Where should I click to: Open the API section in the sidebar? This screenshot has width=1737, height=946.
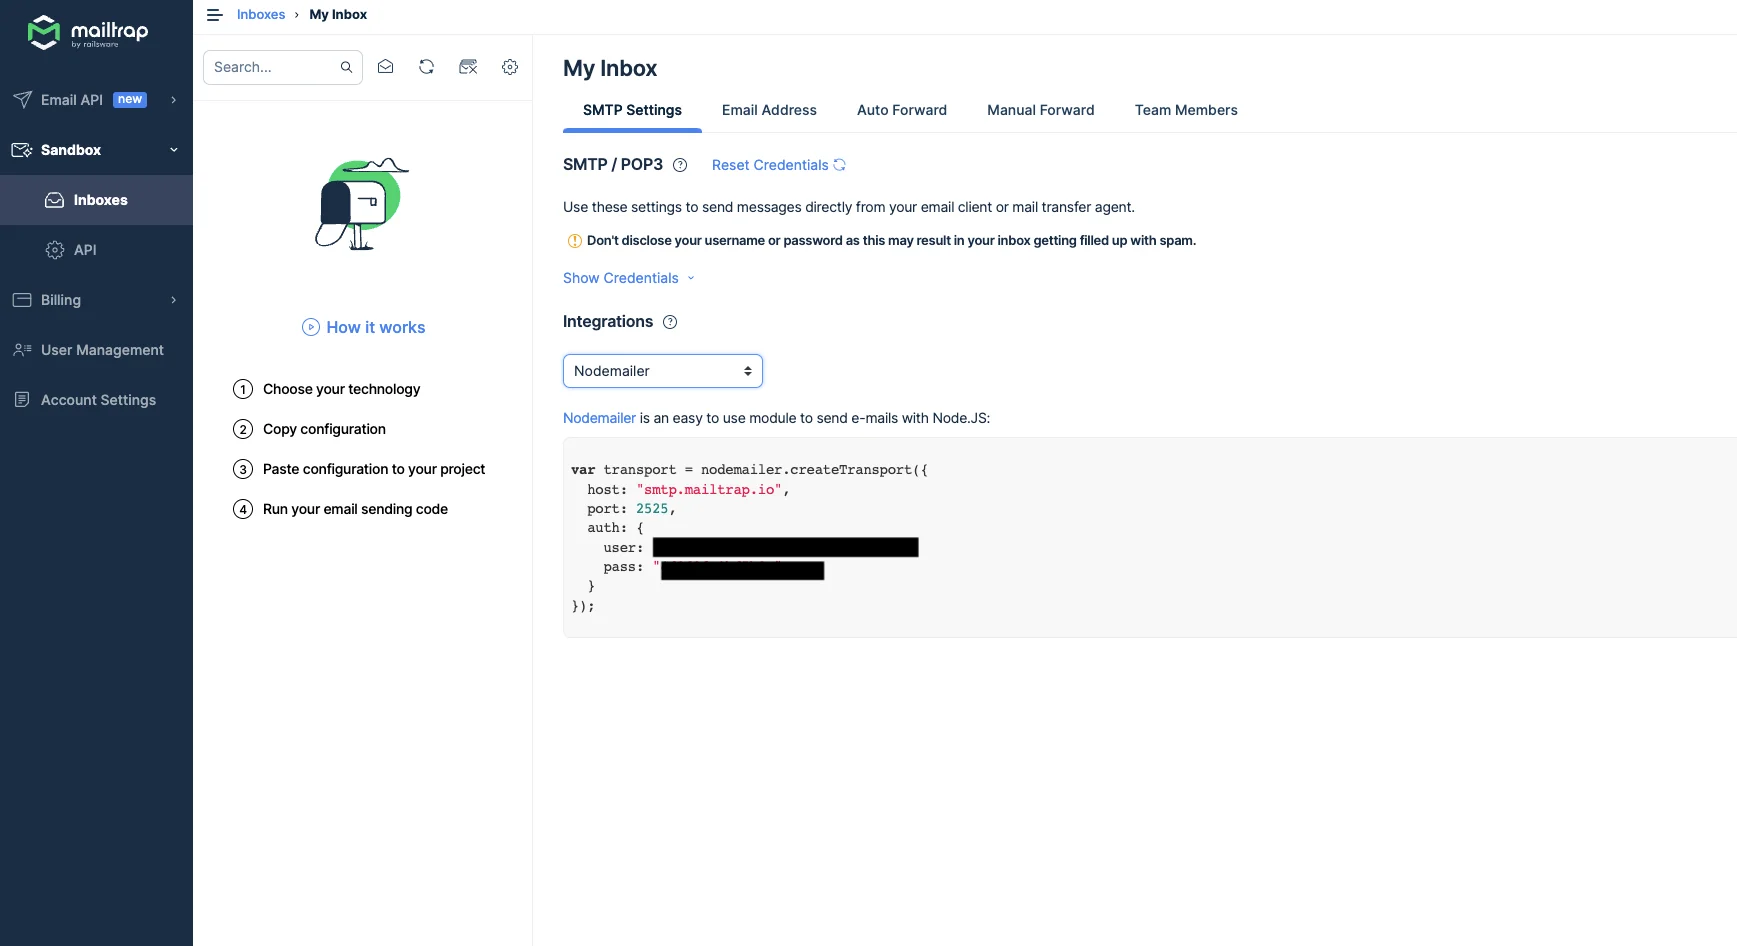86,250
